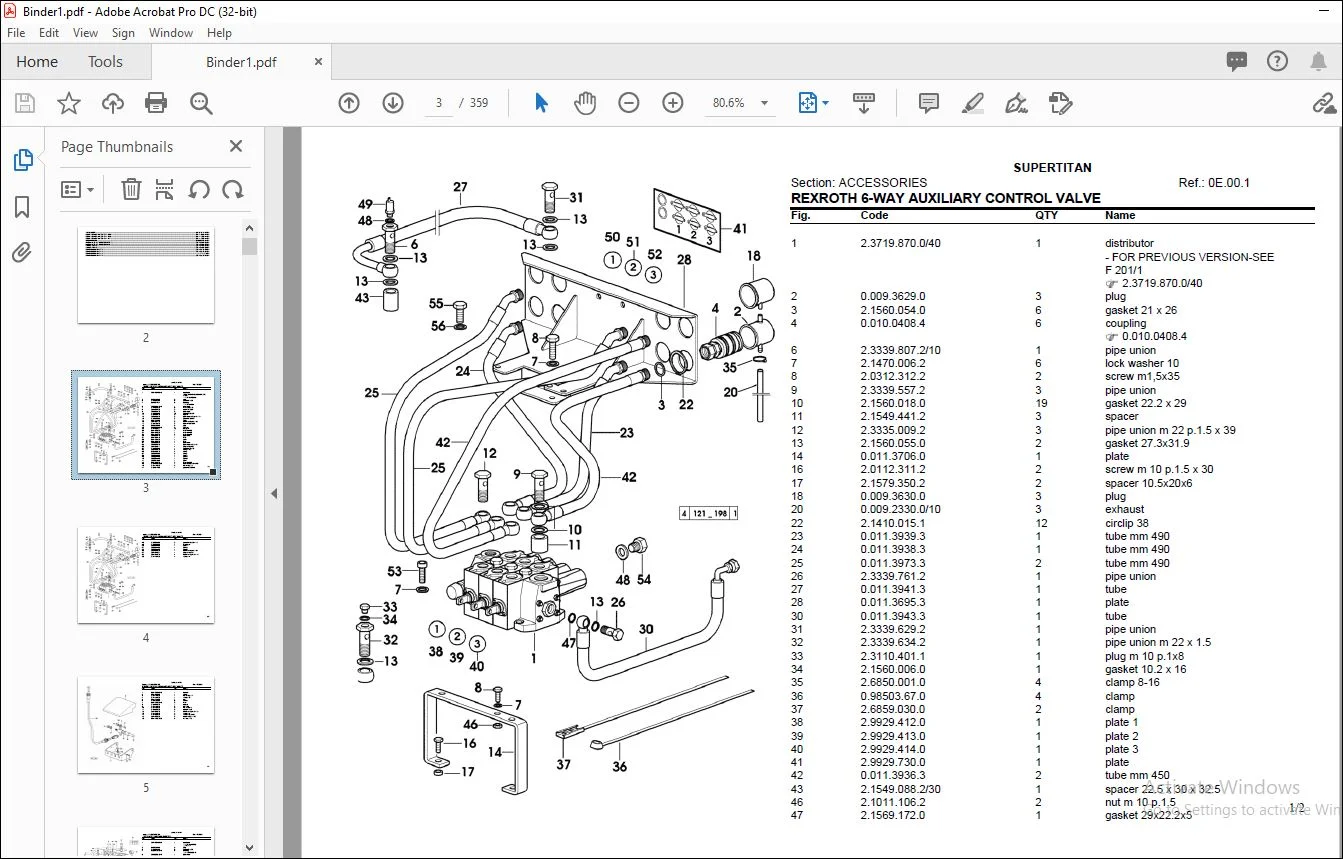This screenshot has height=859, width=1343.
Task: Click the current page number field
Action: (439, 103)
